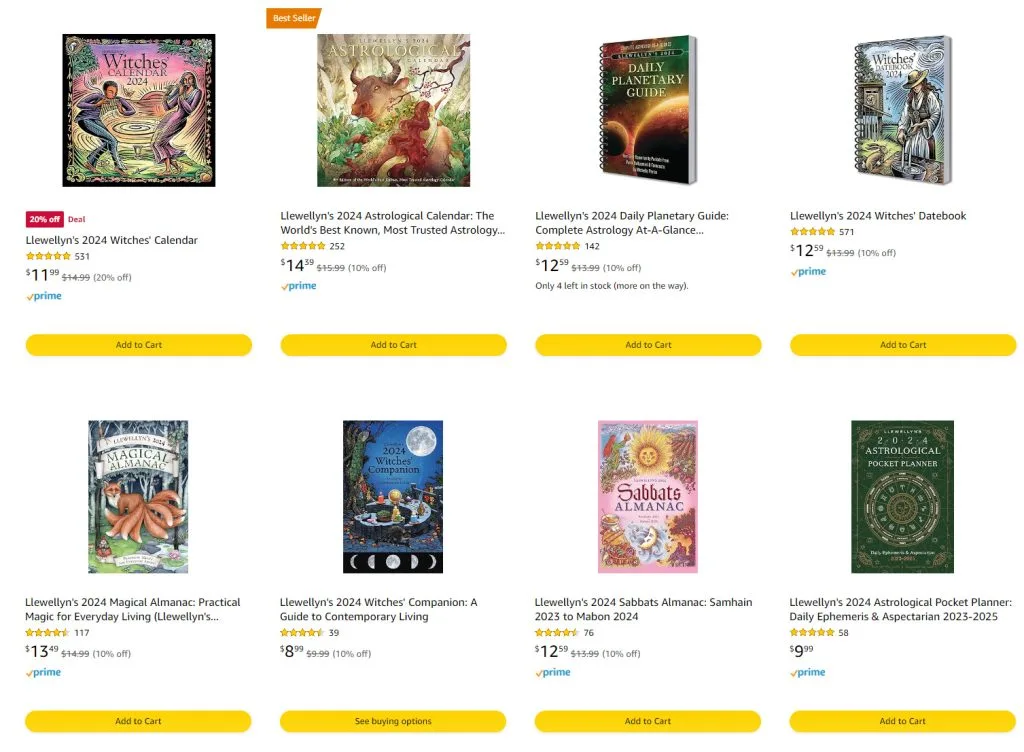
Task: Click the star rating for Witches' Datebook
Action: tap(812, 232)
